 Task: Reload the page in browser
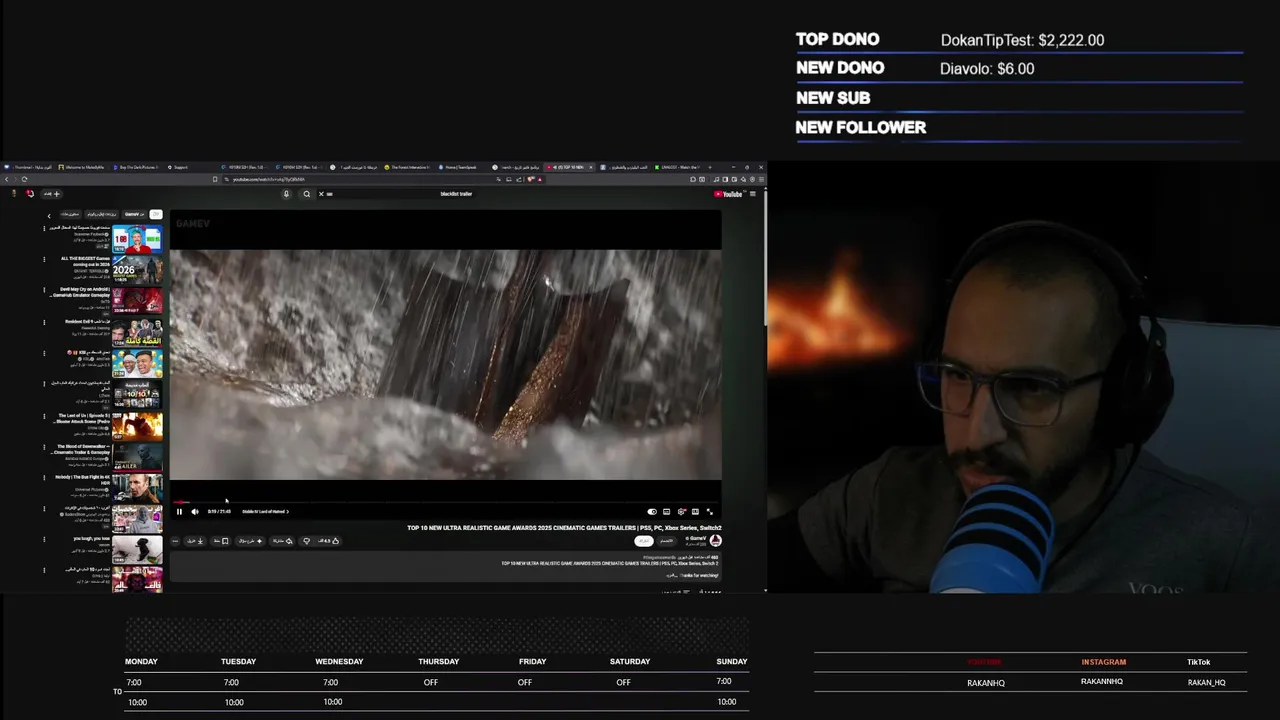pos(25,179)
